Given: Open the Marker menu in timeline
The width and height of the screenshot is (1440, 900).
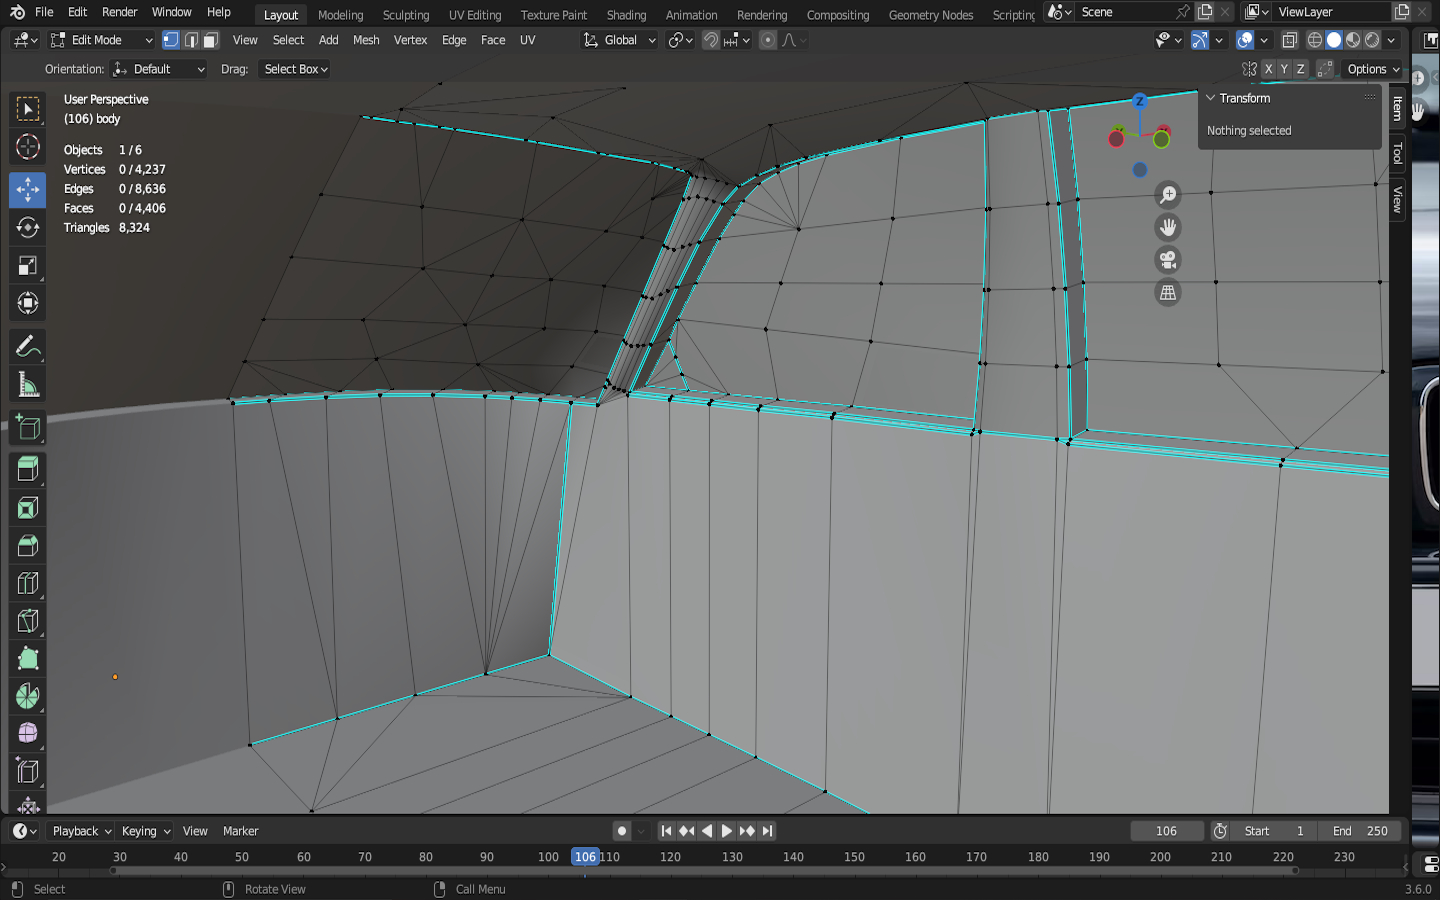Looking at the screenshot, I should 240,831.
